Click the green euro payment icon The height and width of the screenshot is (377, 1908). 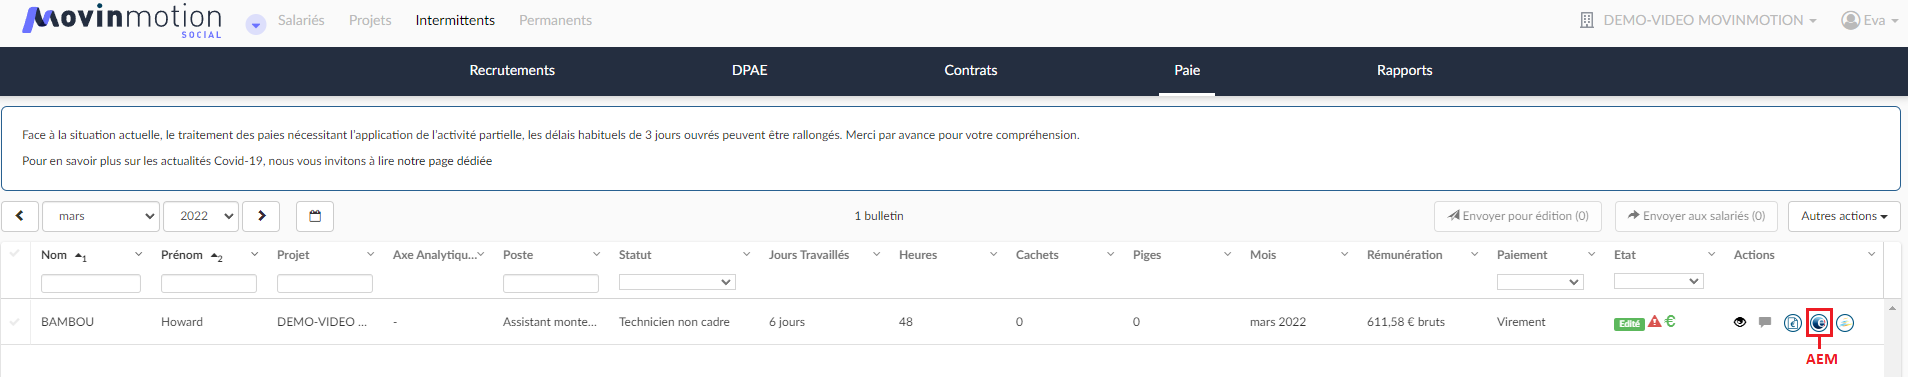click(1670, 321)
